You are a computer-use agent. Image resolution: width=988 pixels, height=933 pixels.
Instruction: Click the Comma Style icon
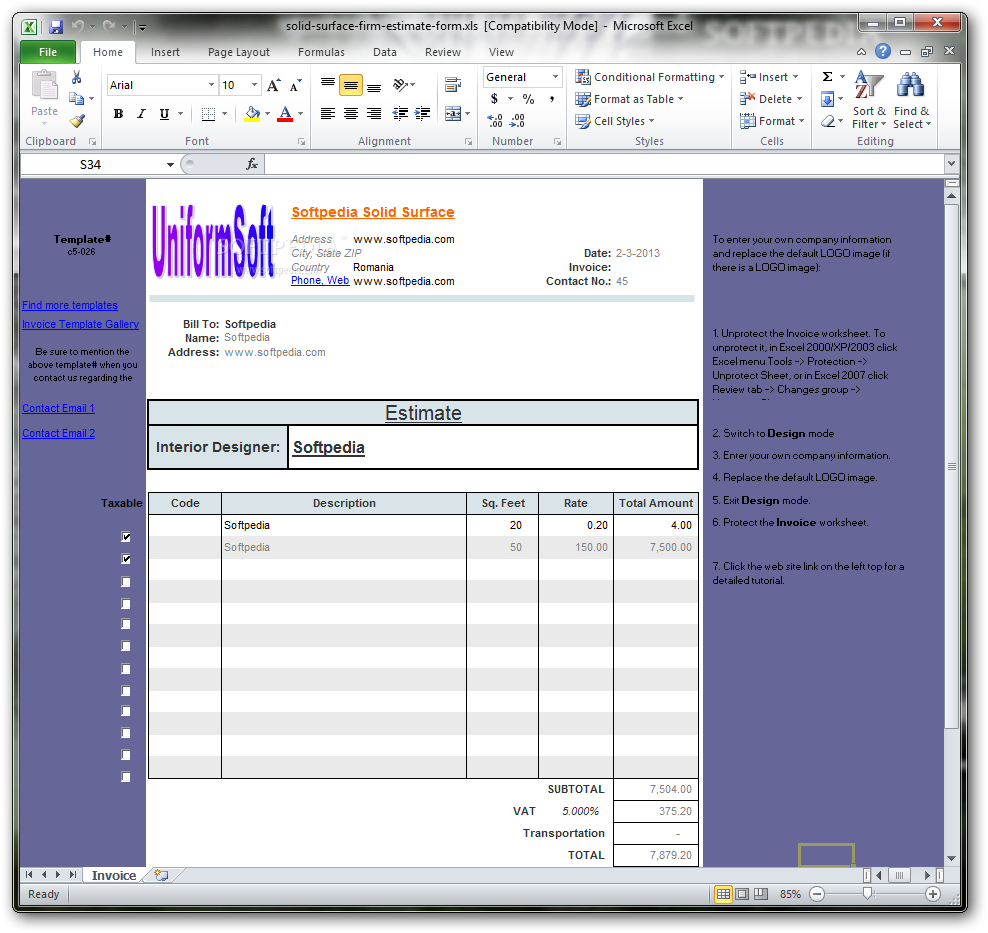tap(552, 99)
